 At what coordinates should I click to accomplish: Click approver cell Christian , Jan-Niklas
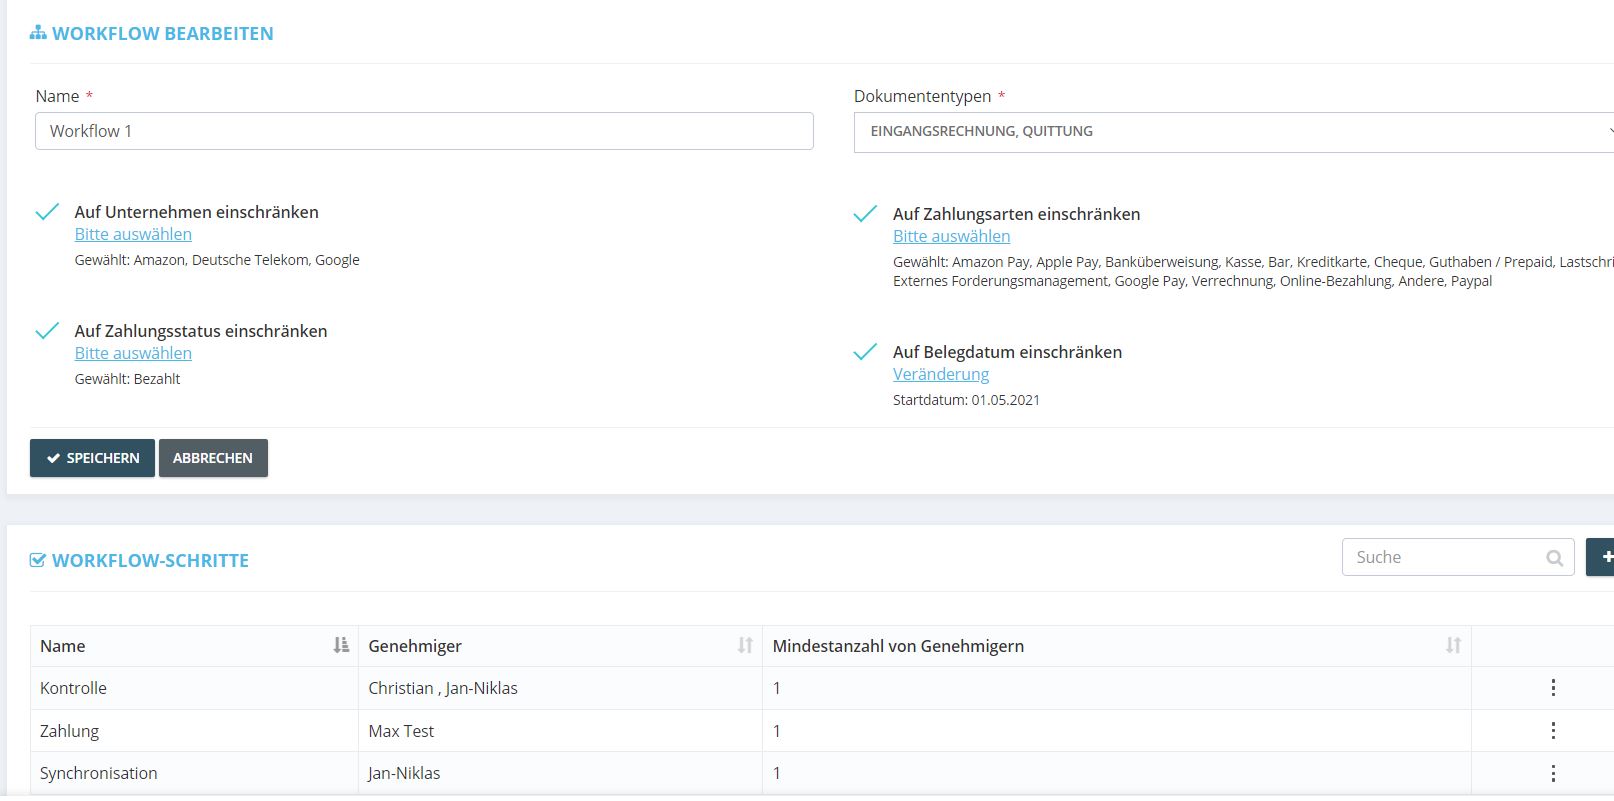click(x=443, y=688)
